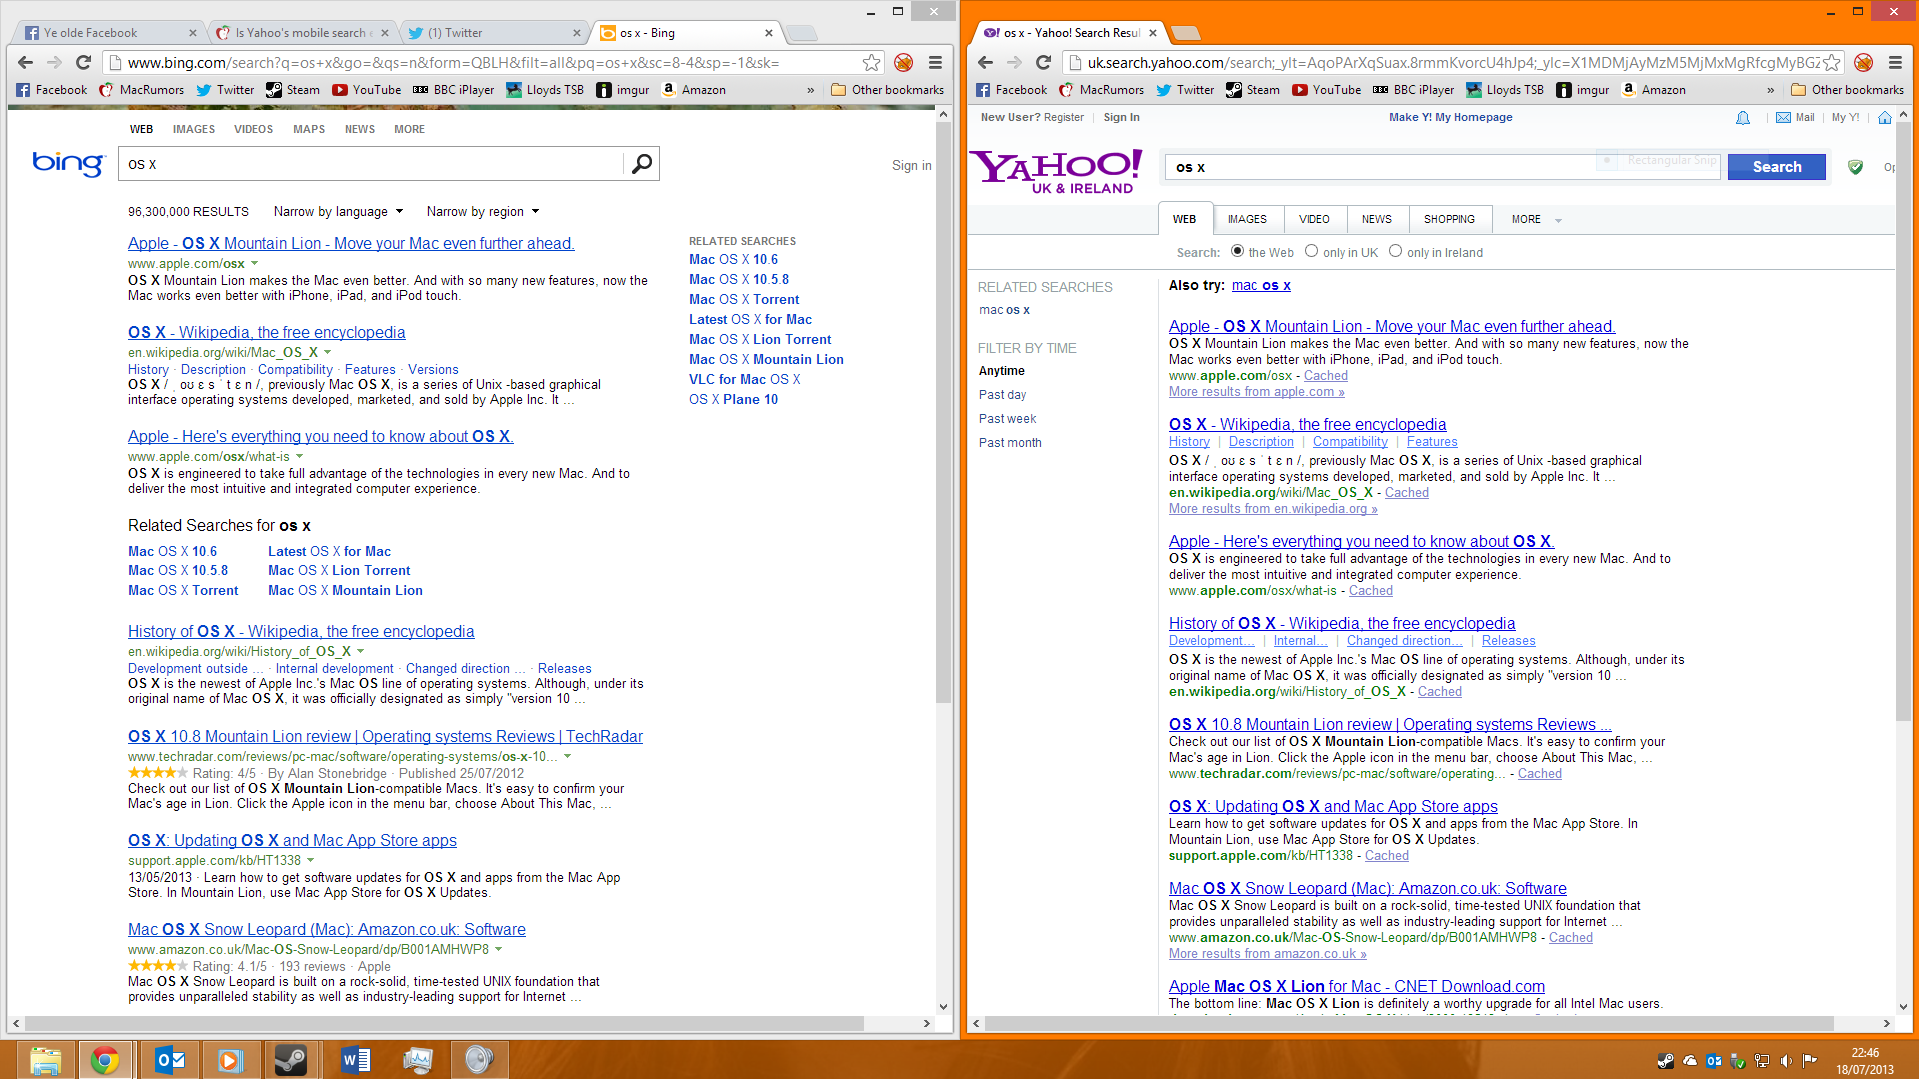
Task: Click the Yahoo Search button
Action: (x=1776, y=167)
